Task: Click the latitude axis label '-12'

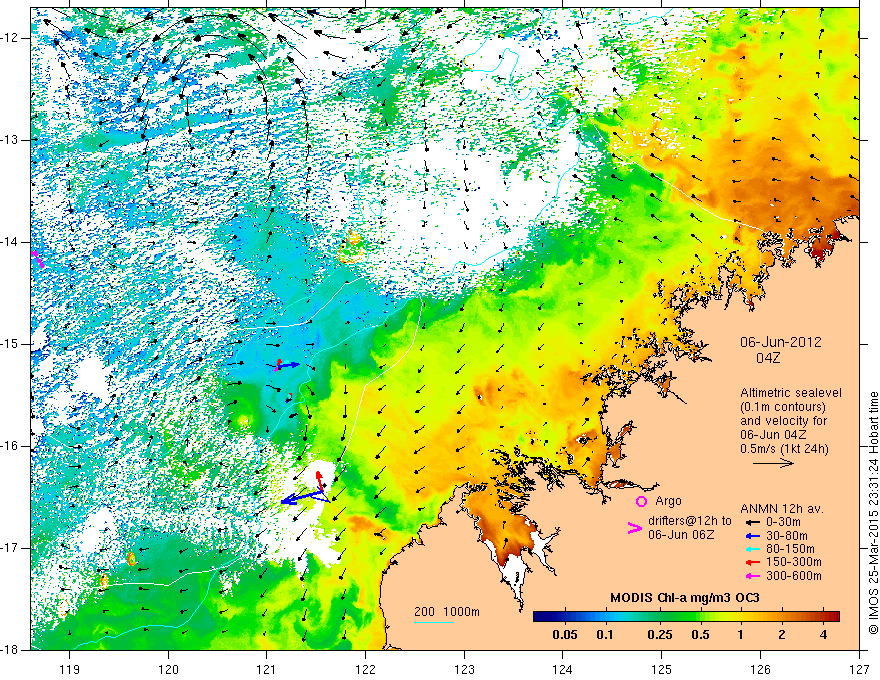Action: tap(10, 38)
